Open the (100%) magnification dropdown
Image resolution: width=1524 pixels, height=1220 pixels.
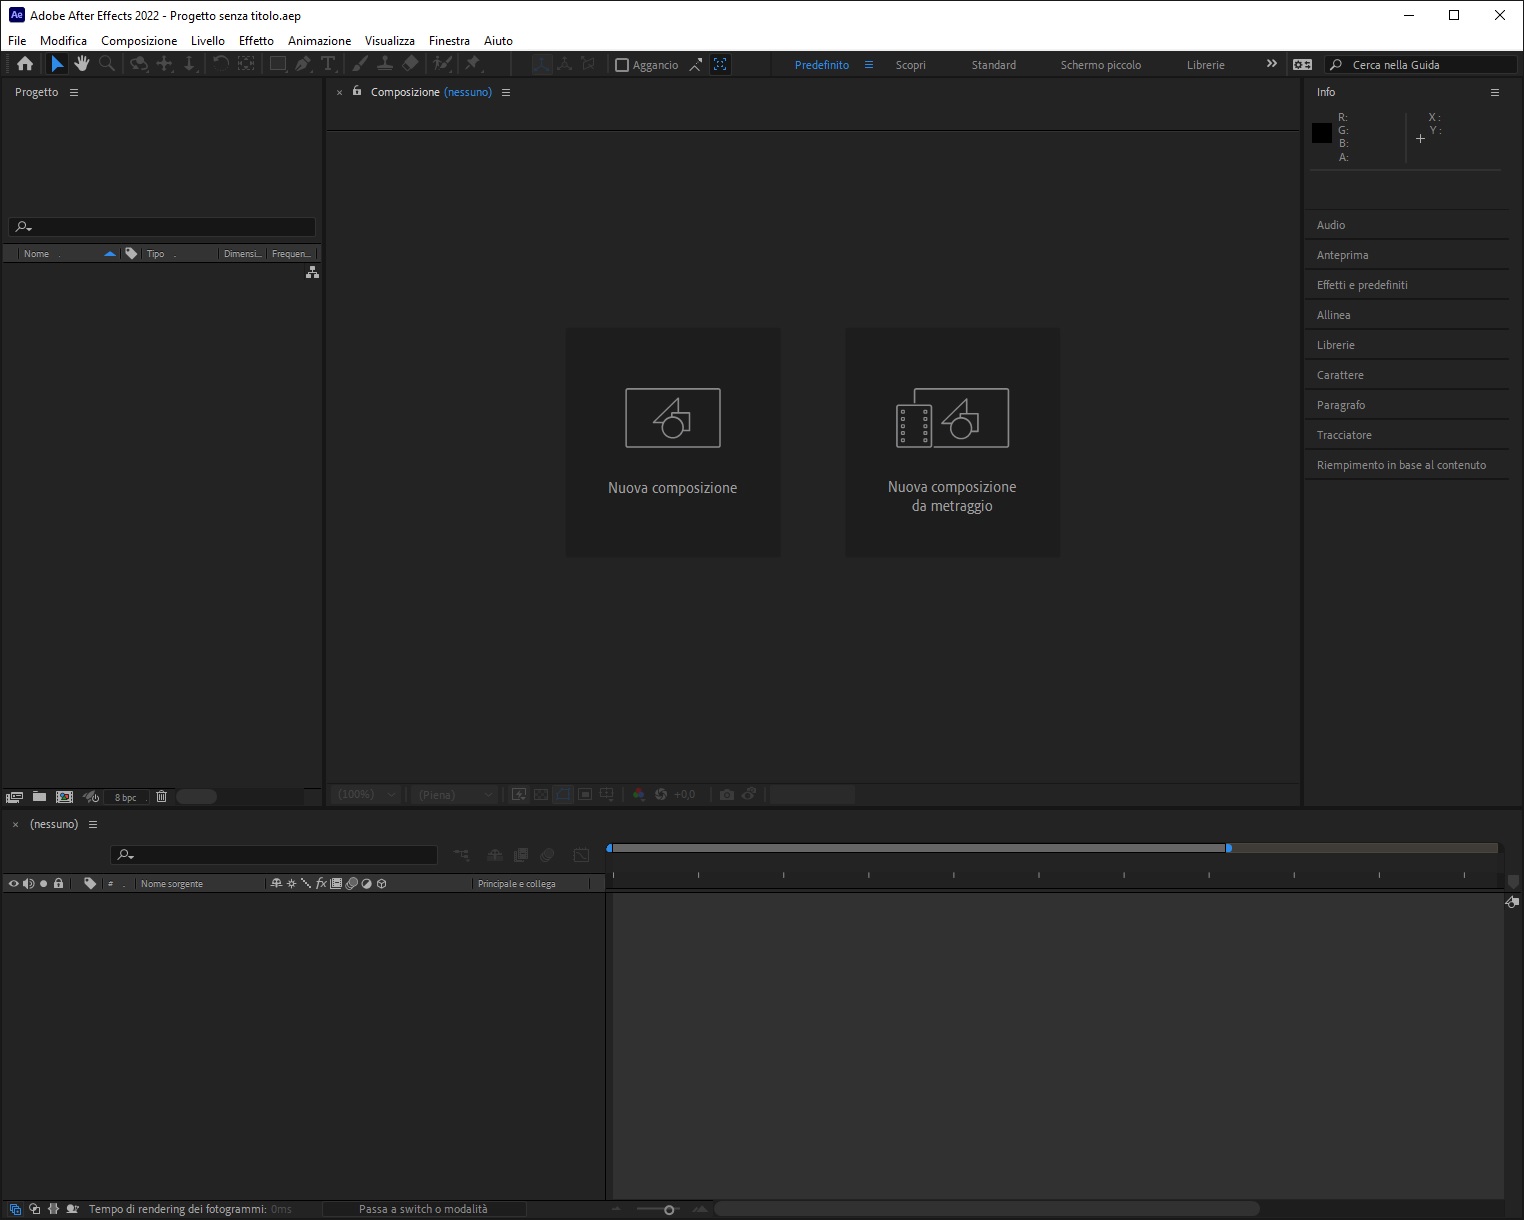(366, 794)
